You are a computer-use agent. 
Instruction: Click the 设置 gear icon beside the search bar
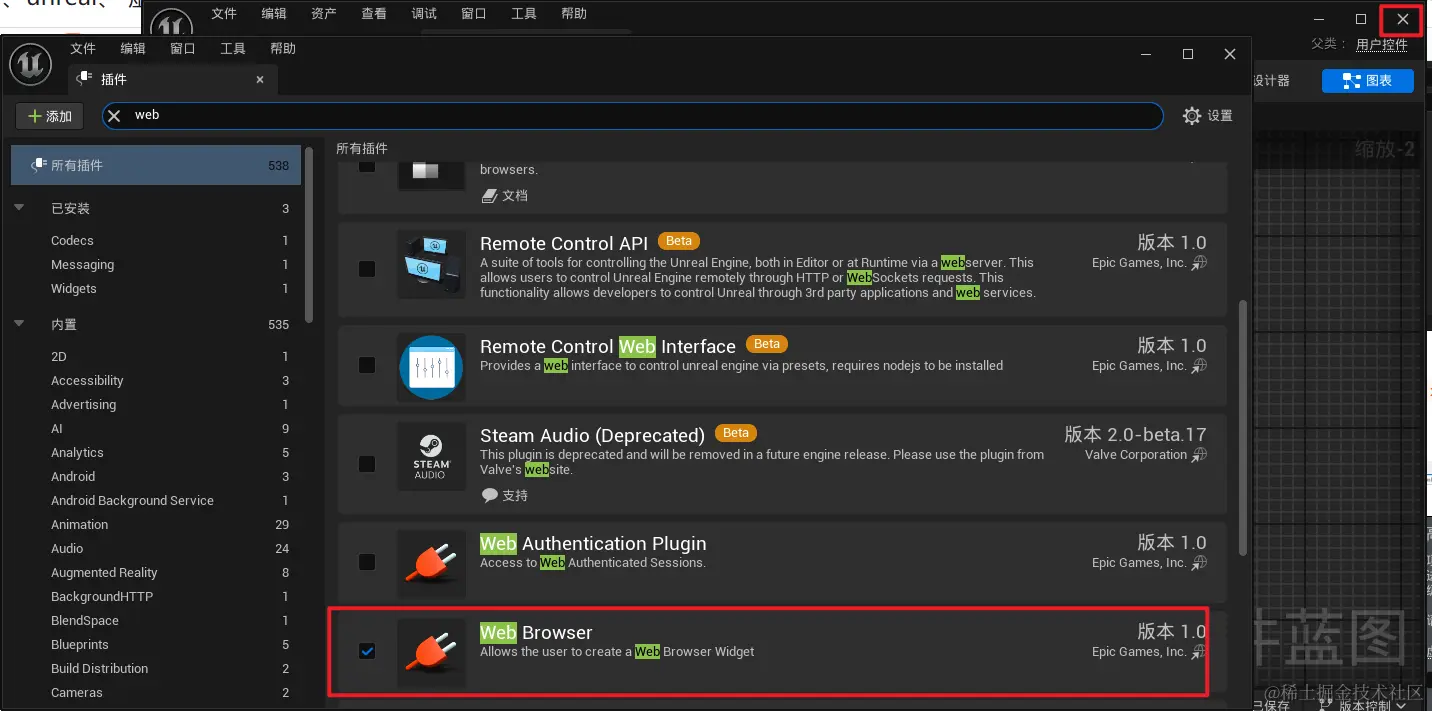pos(1192,115)
